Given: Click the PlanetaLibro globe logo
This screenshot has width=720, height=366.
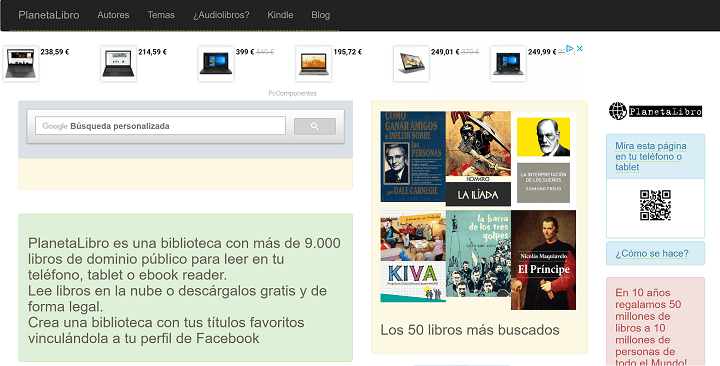Looking at the screenshot, I should click(x=655, y=111).
